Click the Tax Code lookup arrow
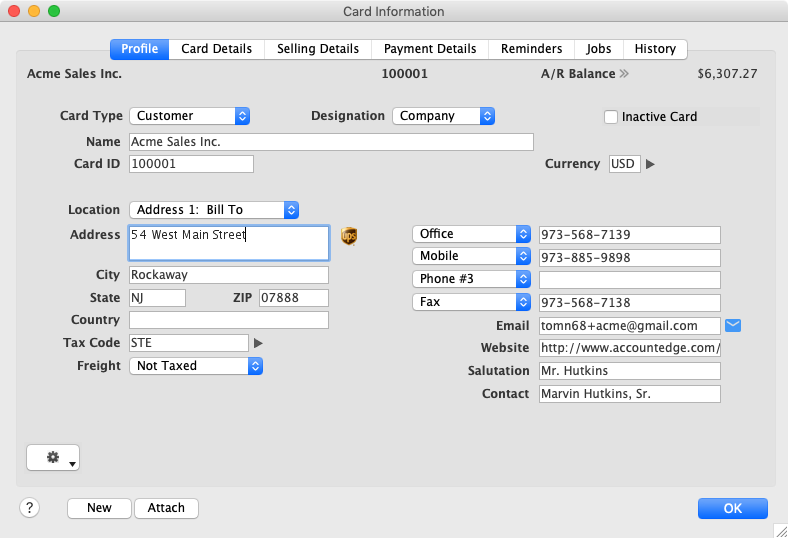788x538 pixels. (x=258, y=343)
